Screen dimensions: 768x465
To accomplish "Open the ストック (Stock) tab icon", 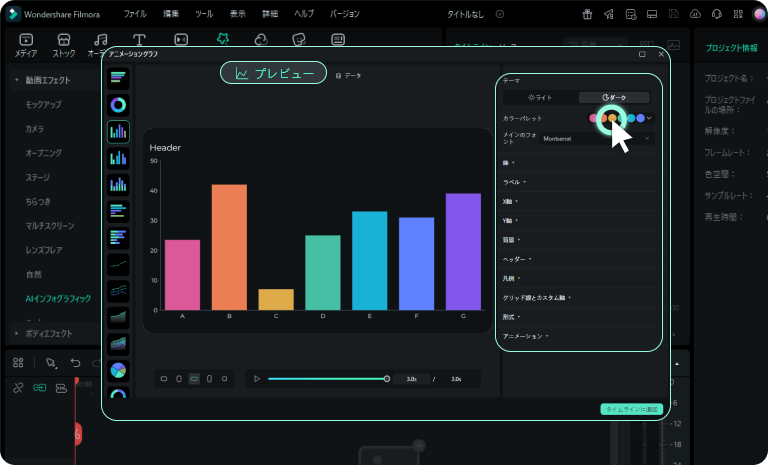I will click(63, 43).
